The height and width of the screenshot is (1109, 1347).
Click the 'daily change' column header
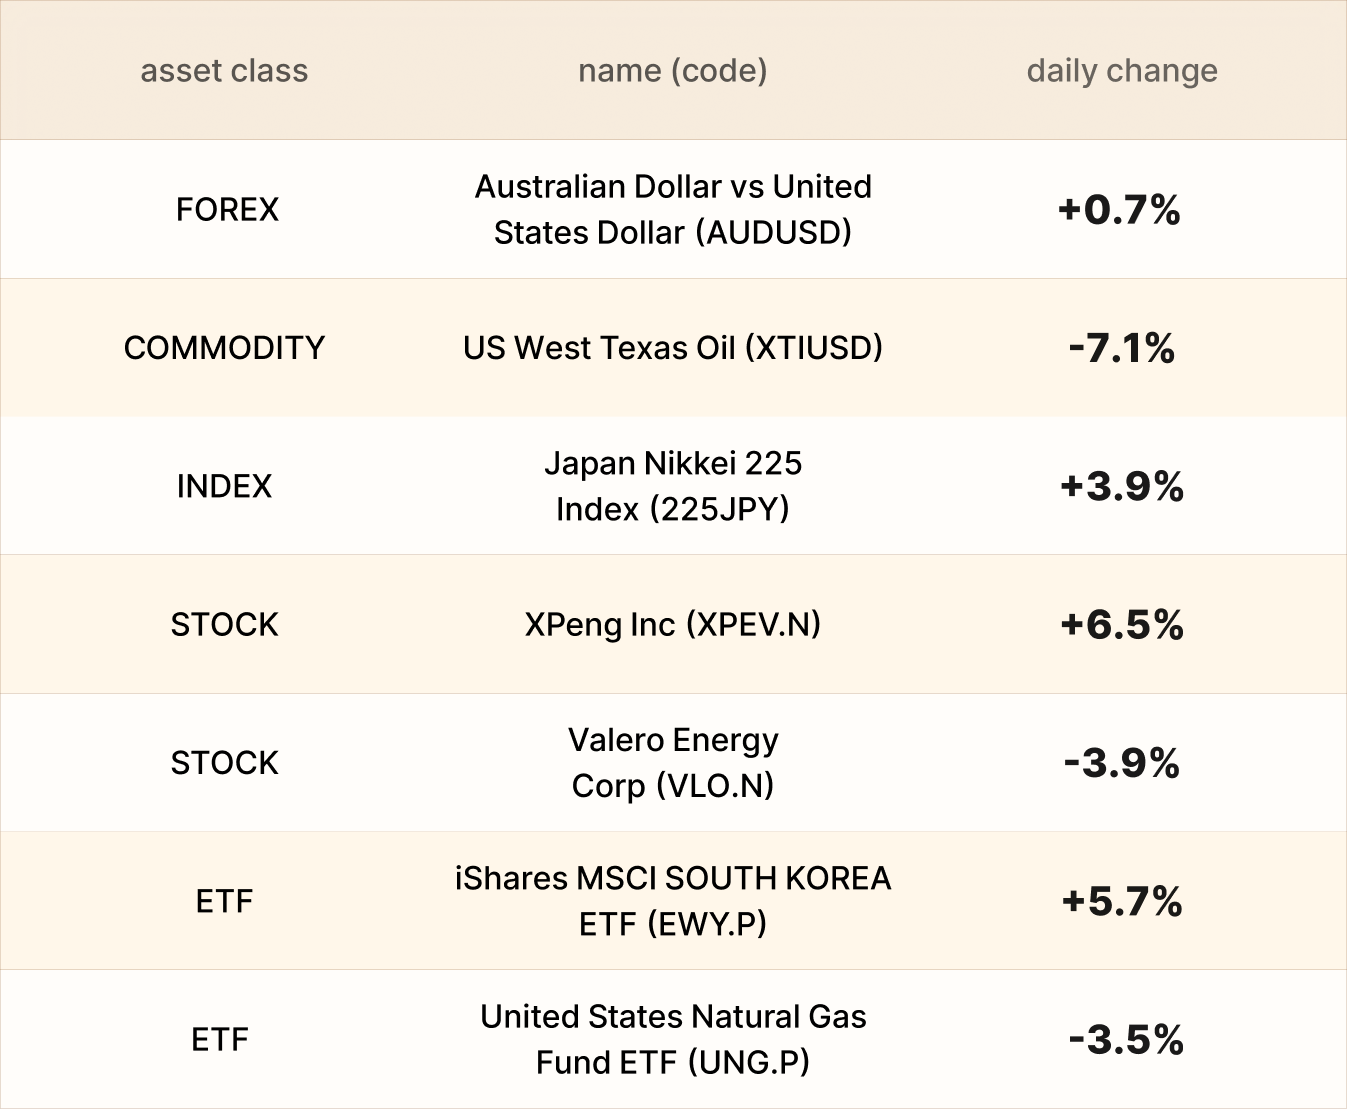point(1121,71)
